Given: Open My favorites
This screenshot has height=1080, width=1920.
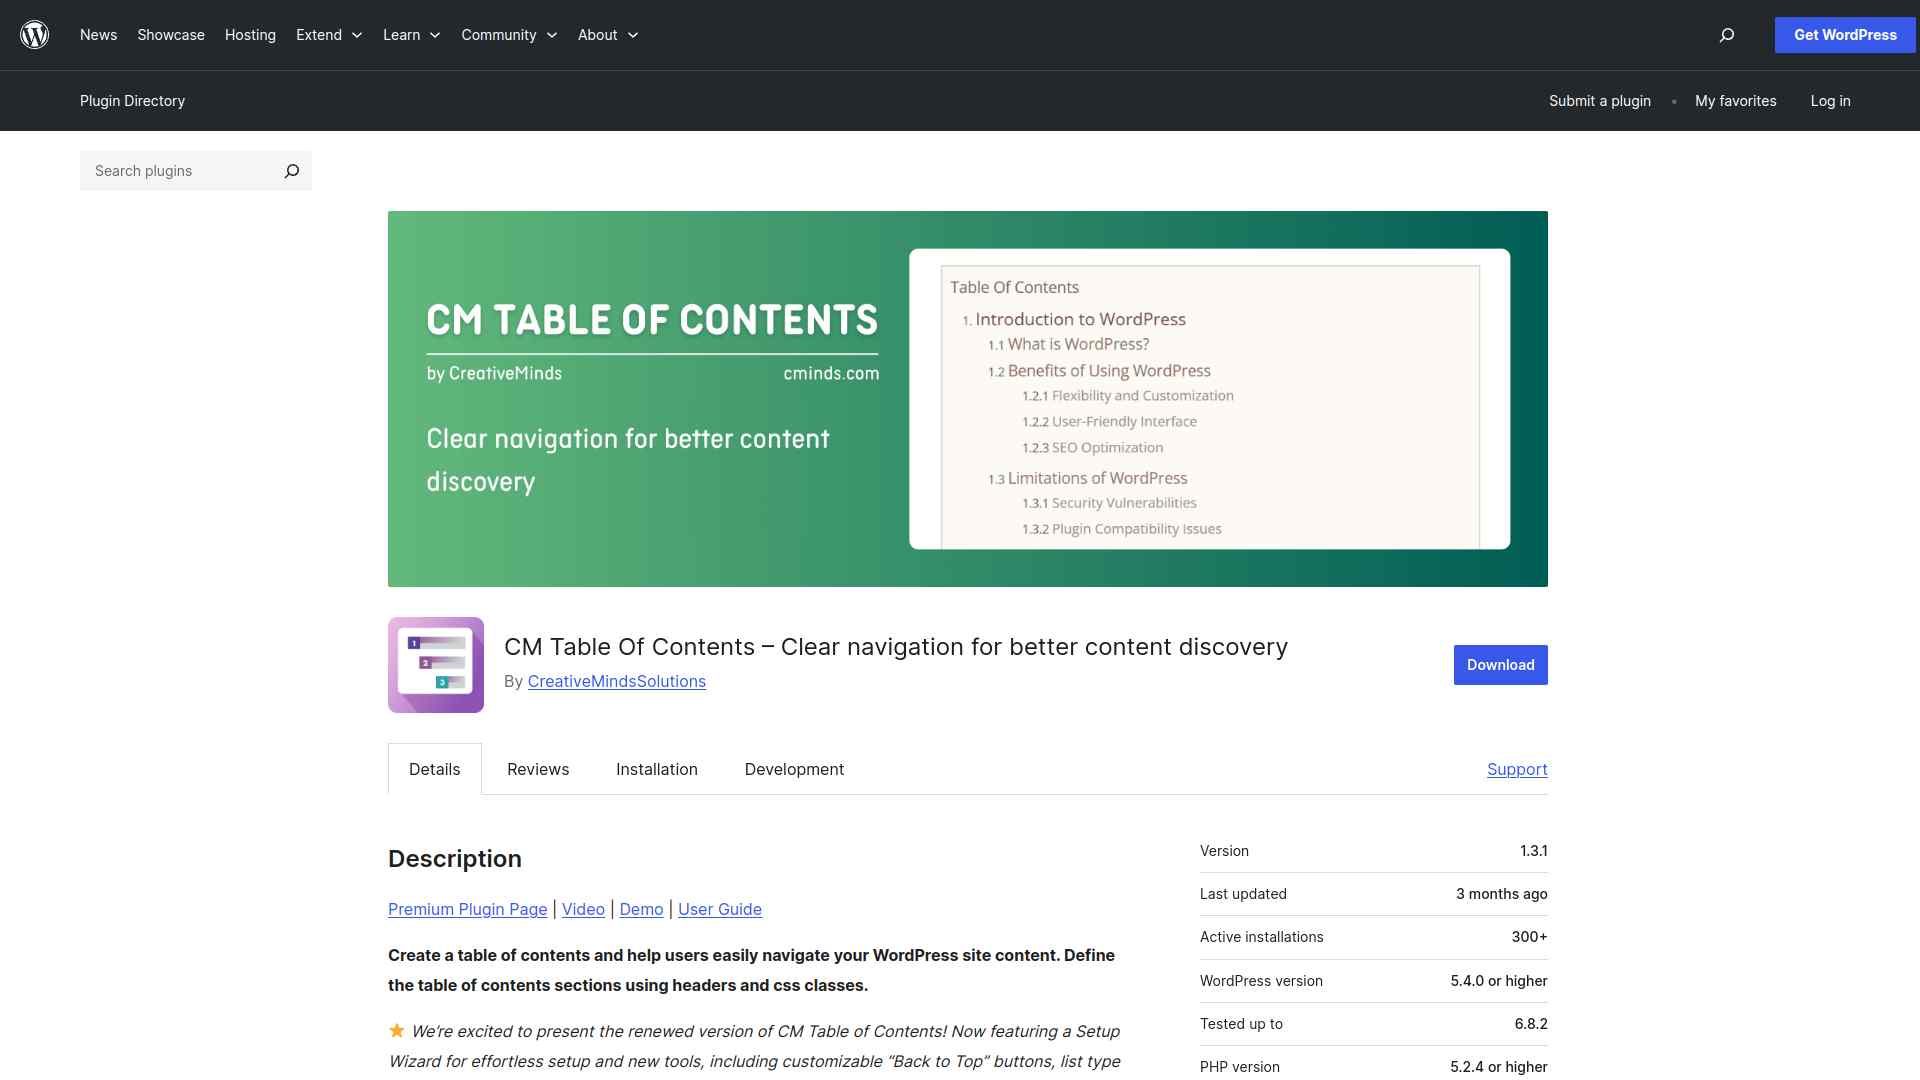Looking at the screenshot, I should (x=1736, y=101).
